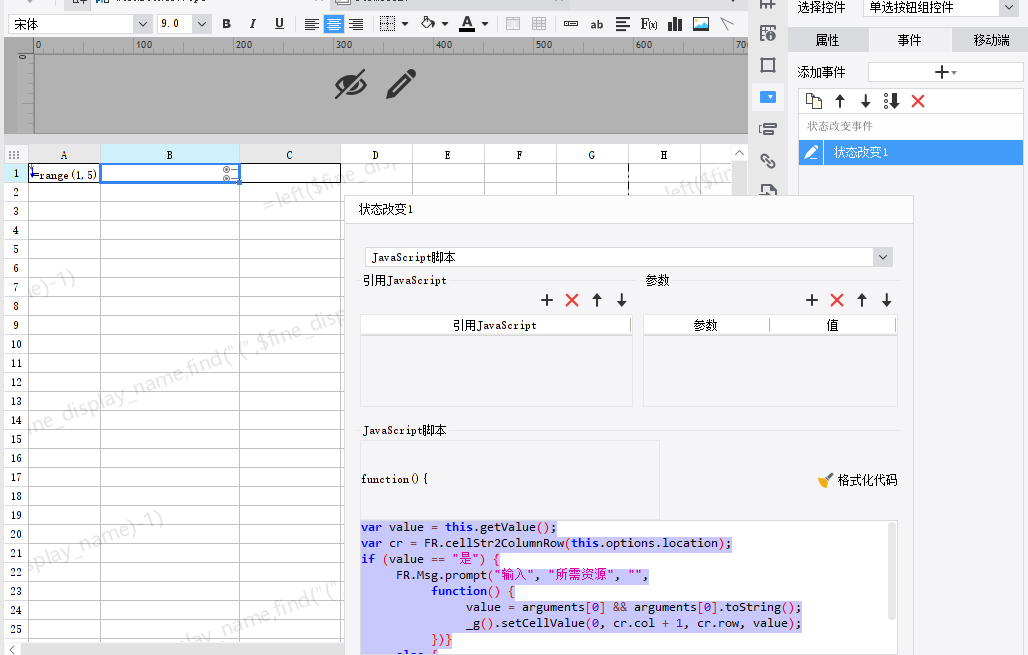This screenshot has height=655, width=1028.
Task: Click the code editor vertical scrollbar
Action: point(892,570)
